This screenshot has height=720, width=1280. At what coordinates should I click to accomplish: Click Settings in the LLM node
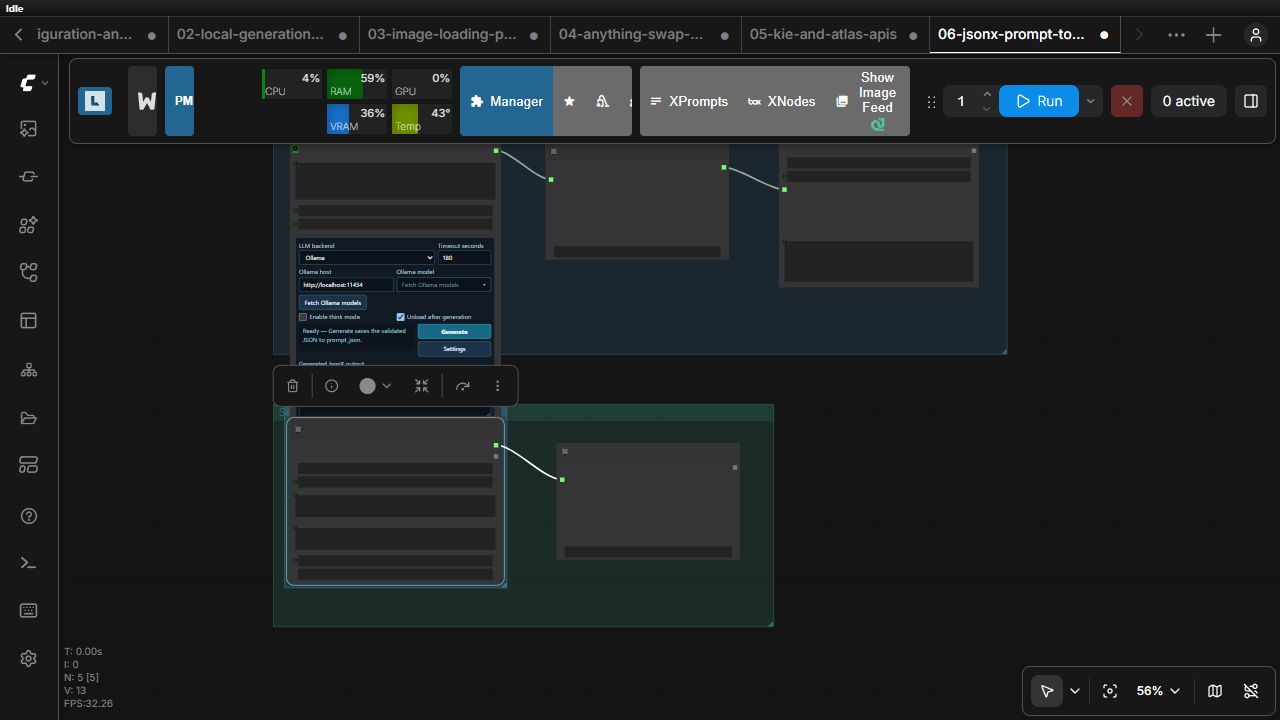[x=454, y=349]
